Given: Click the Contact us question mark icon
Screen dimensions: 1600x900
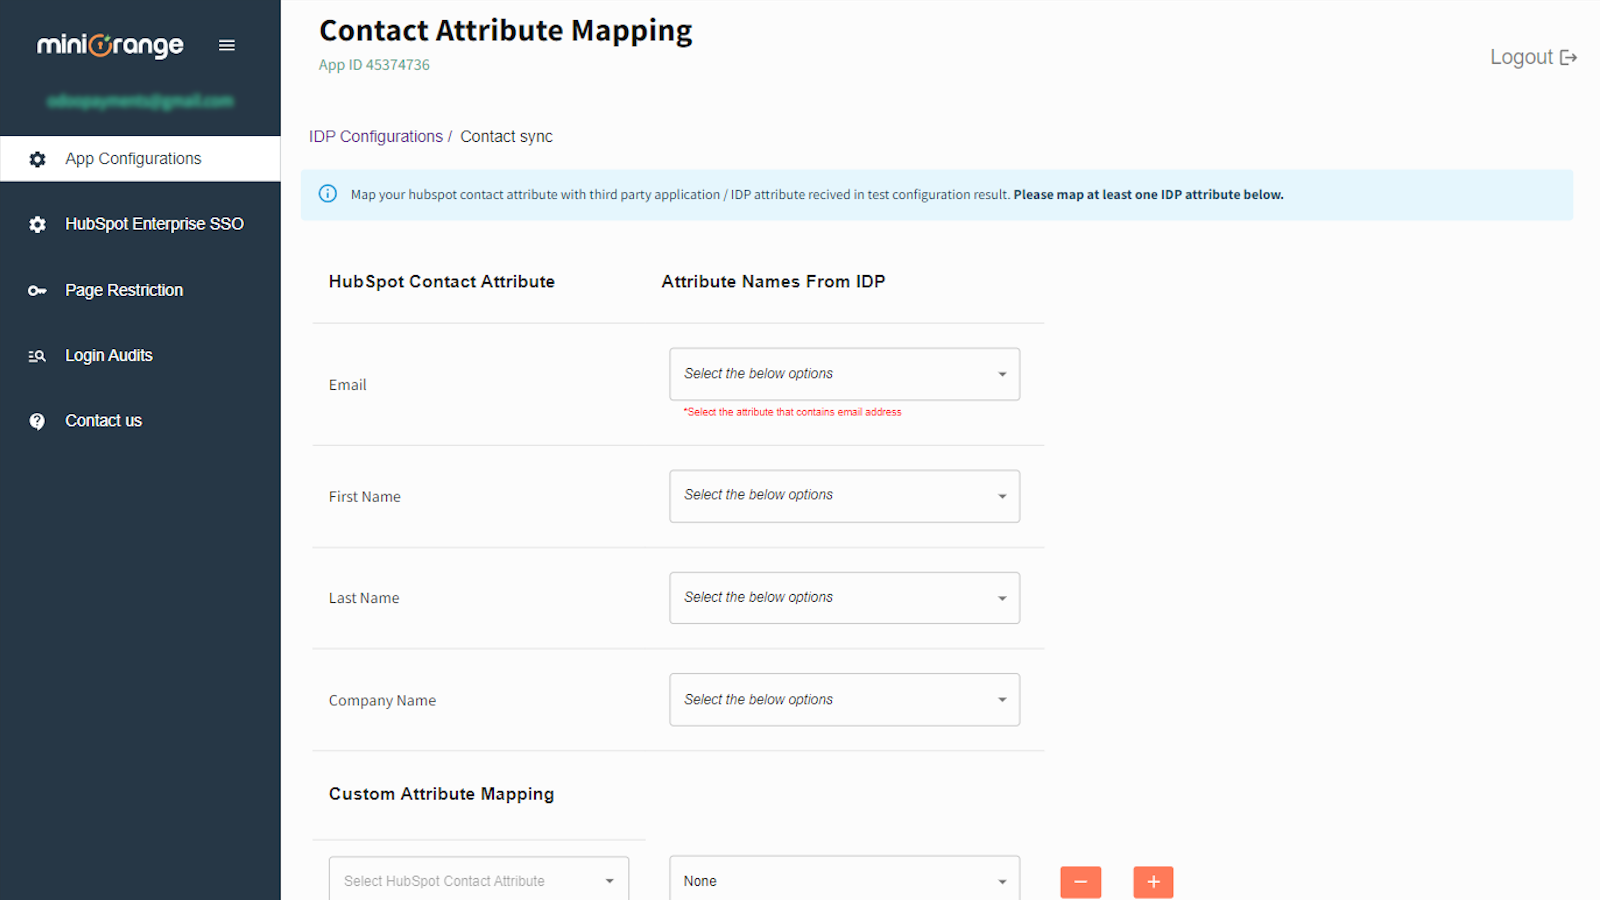Looking at the screenshot, I should [37, 420].
